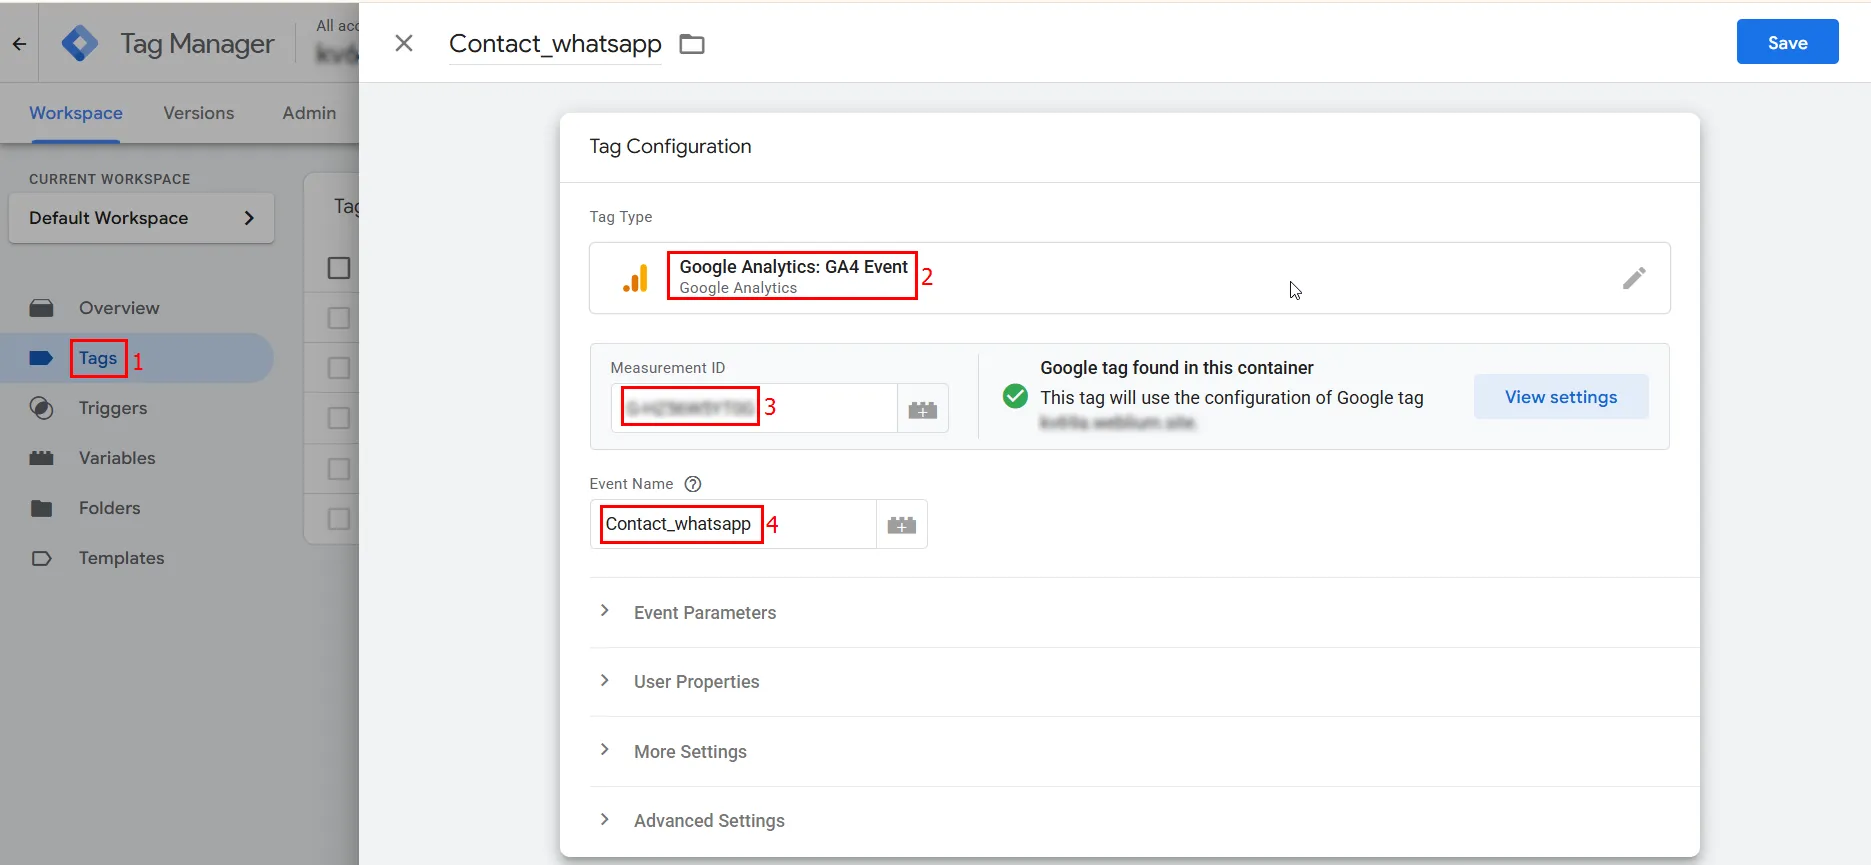Save the Contact_whatsapp tag
Screen dimensions: 1871x865
coord(1787,42)
